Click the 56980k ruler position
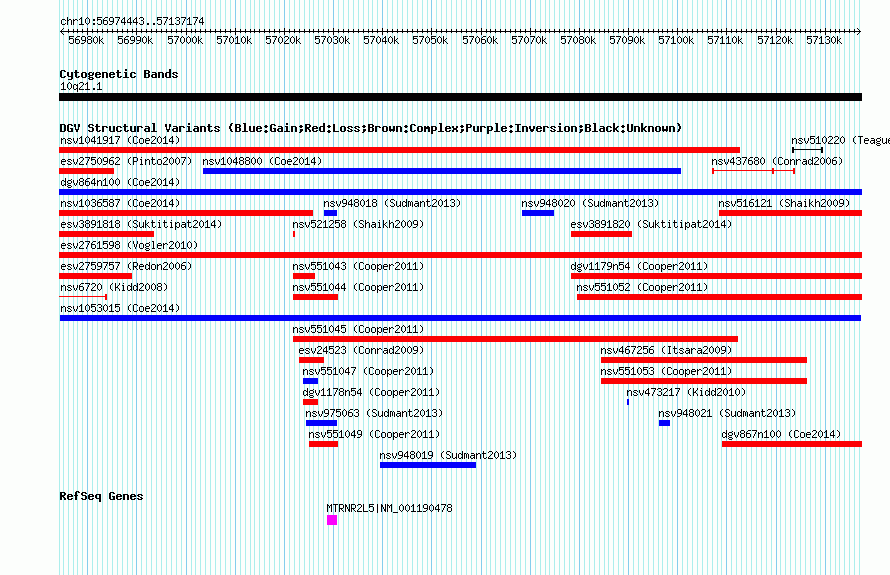 [86, 41]
